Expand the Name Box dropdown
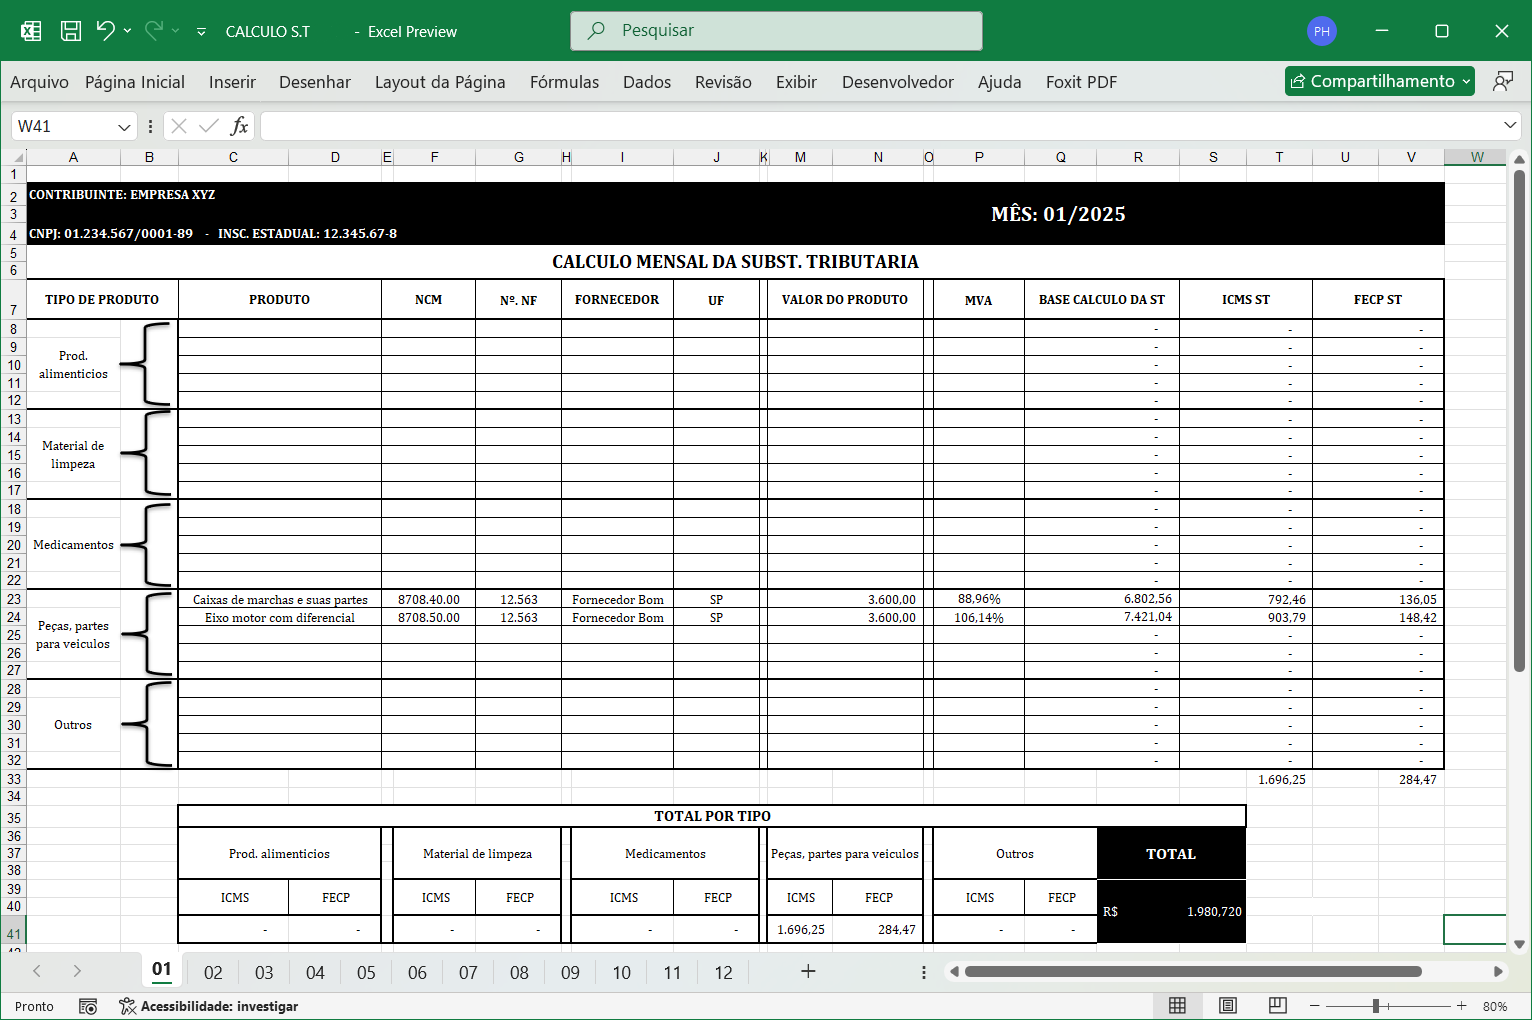This screenshot has height=1020, width=1532. [x=124, y=127]
